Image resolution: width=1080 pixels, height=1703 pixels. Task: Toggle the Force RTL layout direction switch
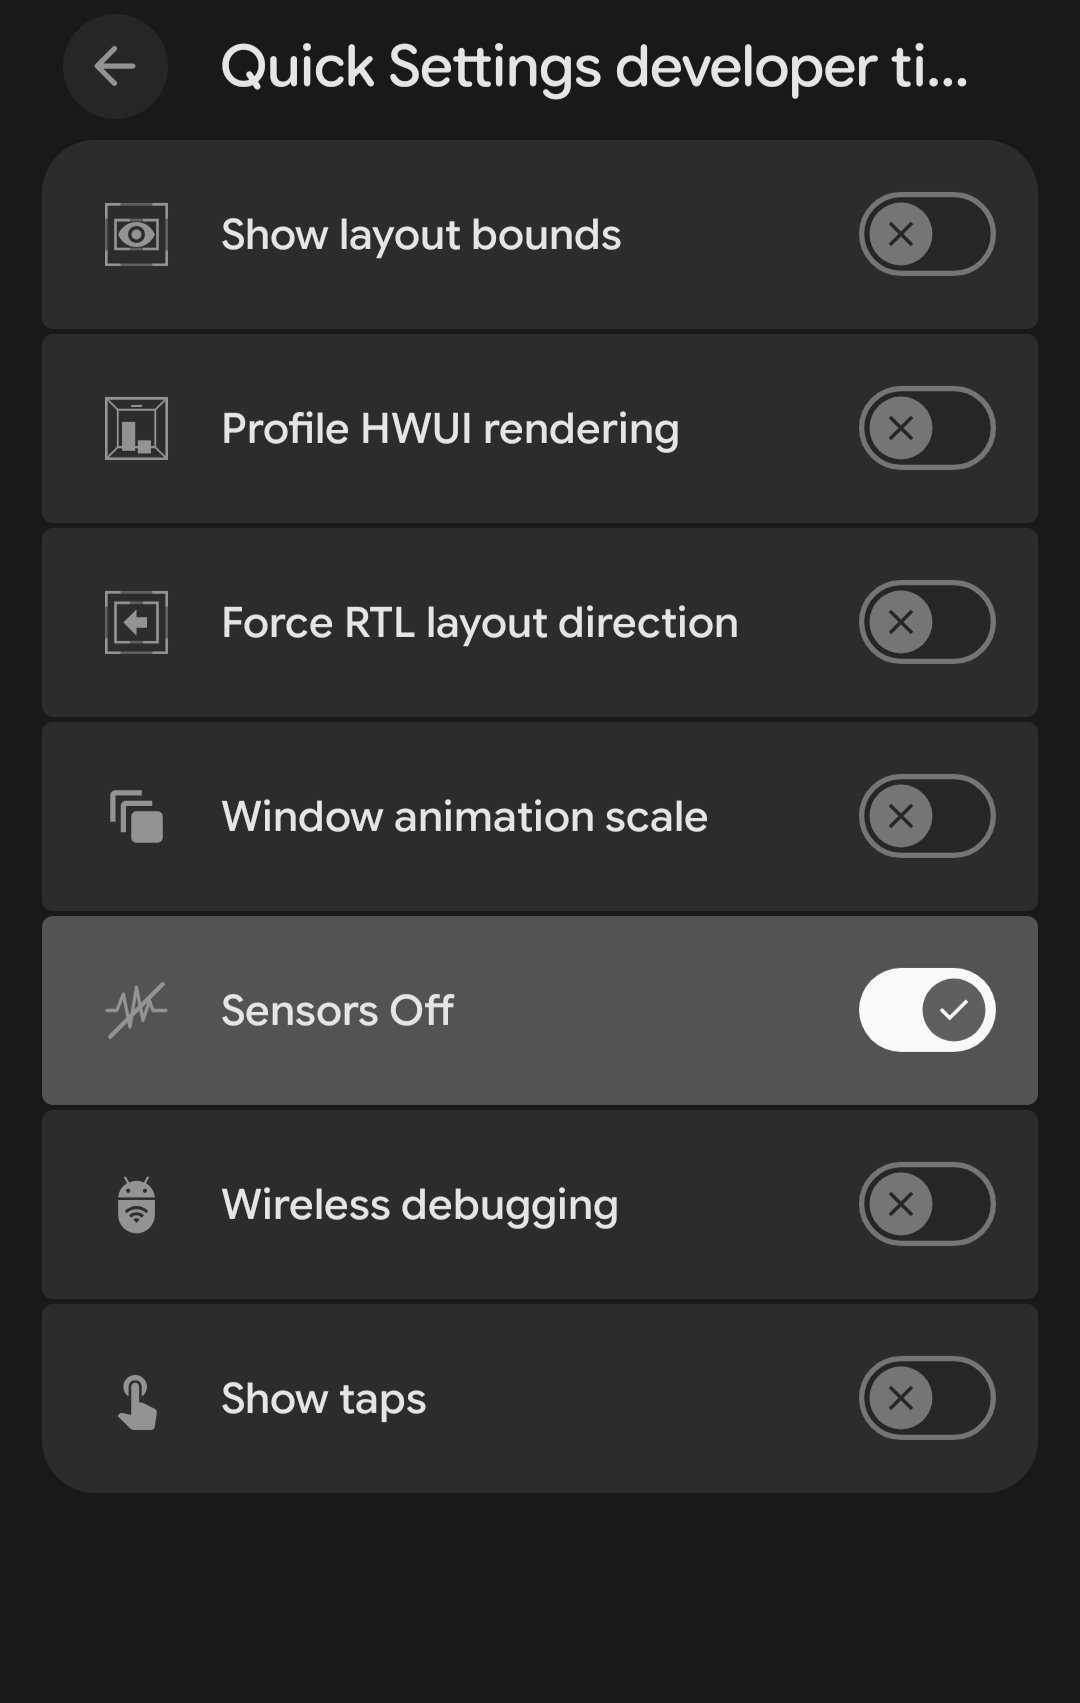tap(926, 622)
